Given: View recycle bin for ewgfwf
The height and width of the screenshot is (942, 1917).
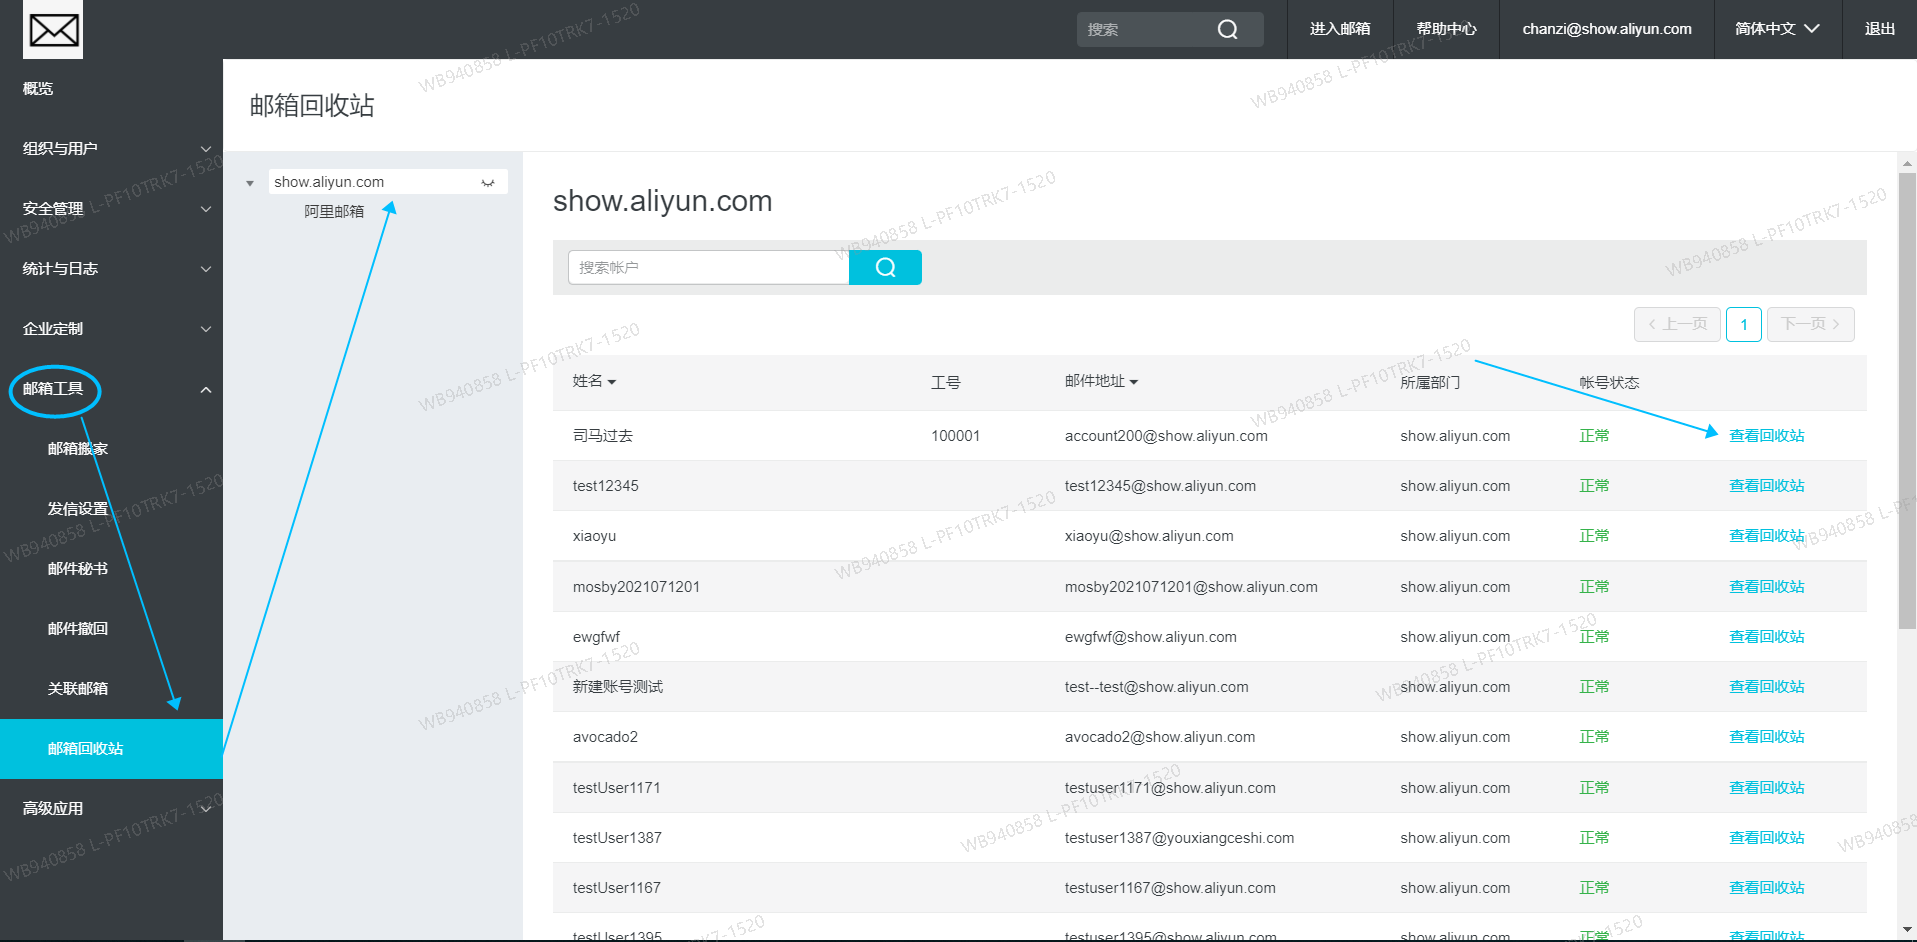Looking at the screenshot, I should coord(1766,637).
